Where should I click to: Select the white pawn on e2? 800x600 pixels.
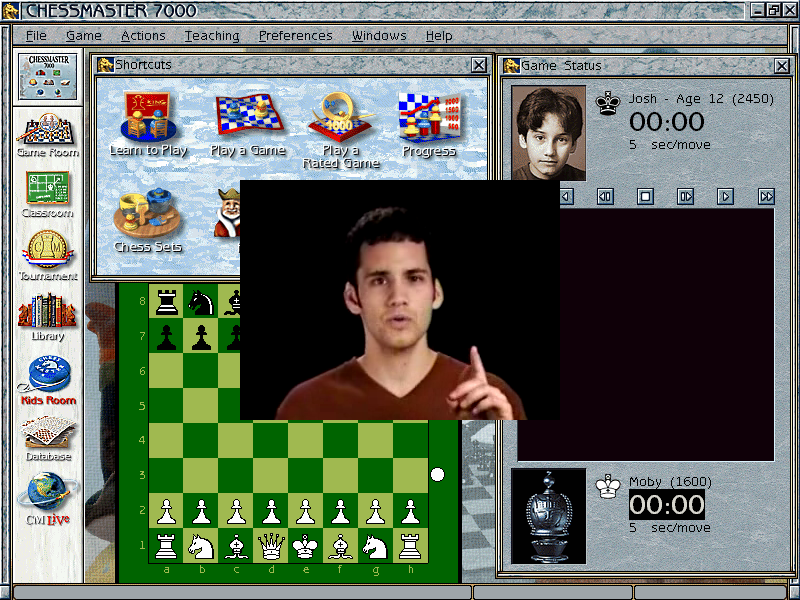(306, 510)
